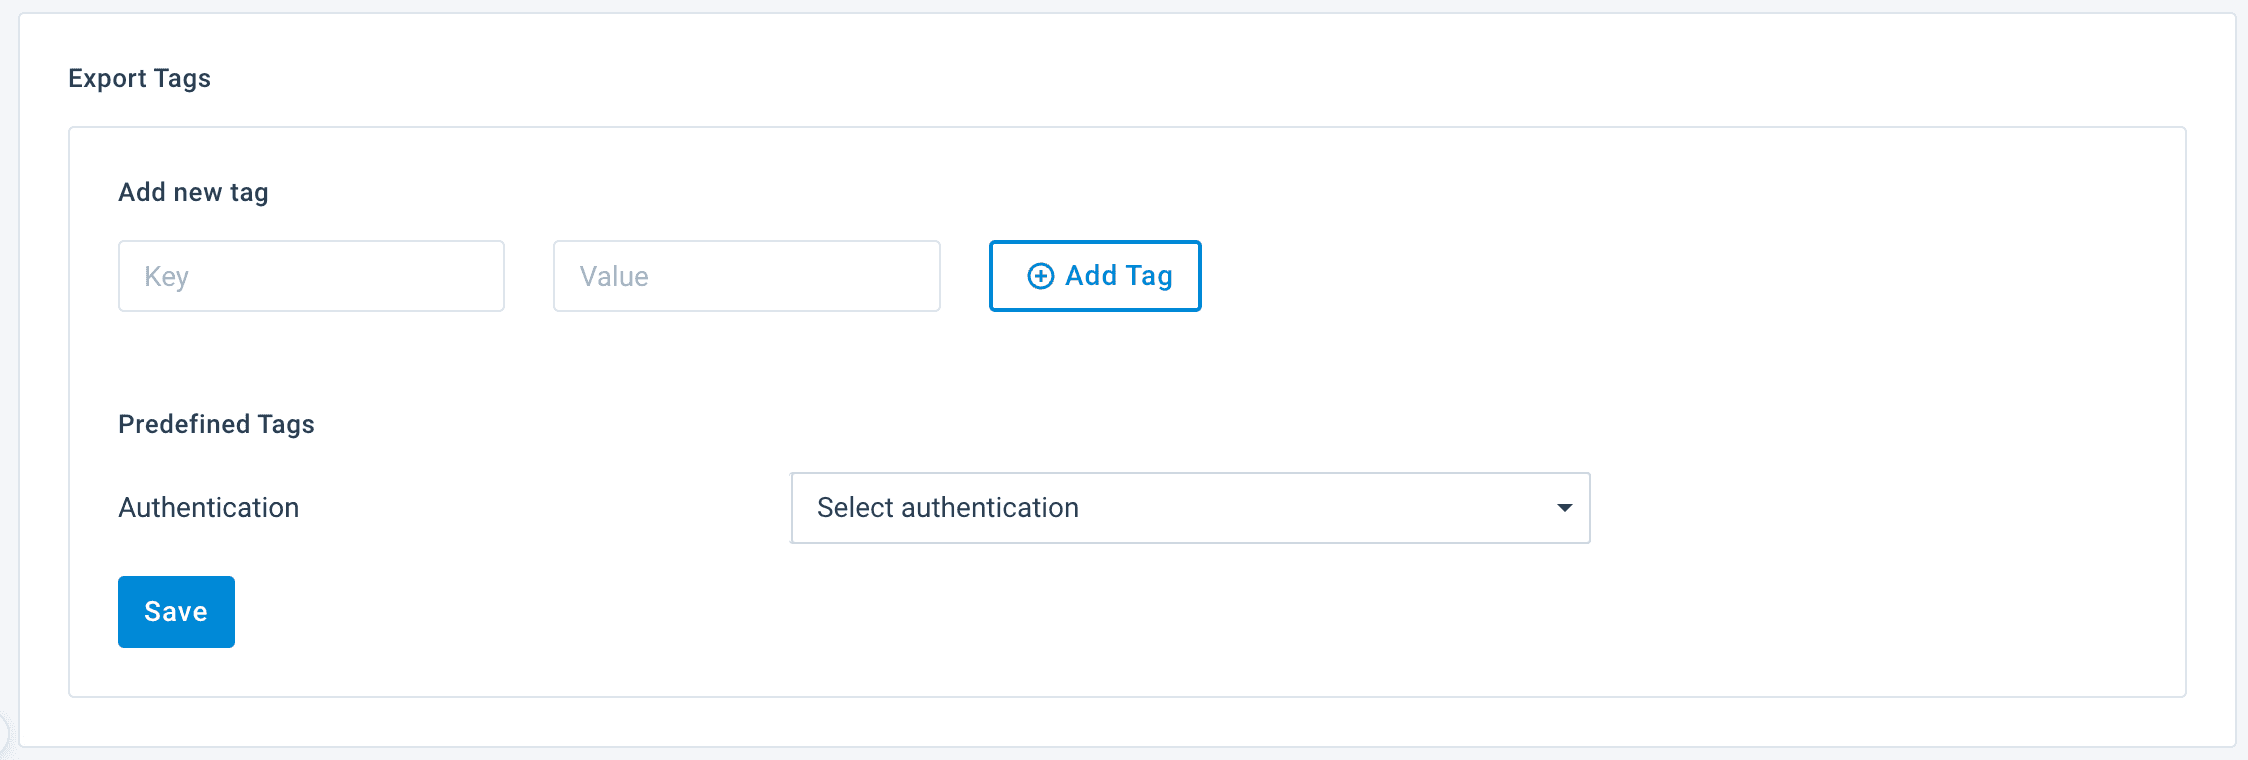This screenshot has height=760, width=2248.
Task: Click the right end of the Value field
Action: [x=925, y=276]
